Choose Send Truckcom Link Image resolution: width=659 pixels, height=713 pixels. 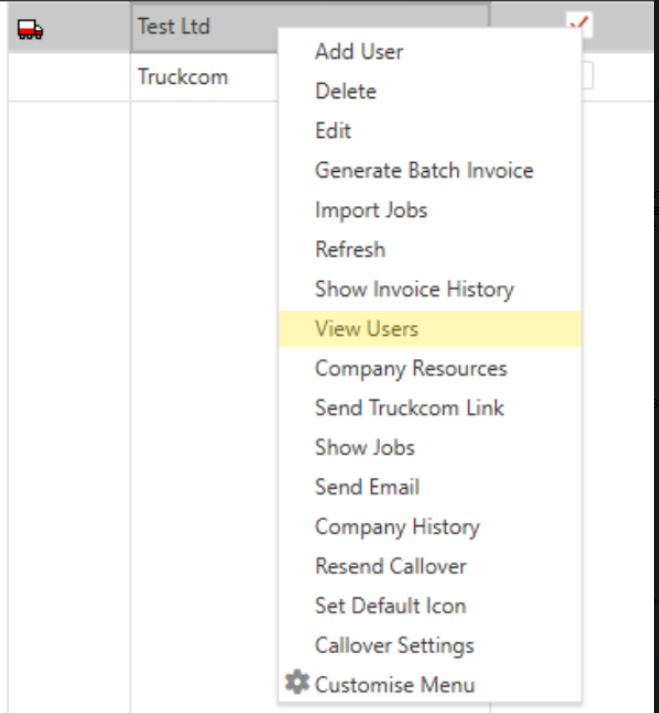tap(409, 408)
